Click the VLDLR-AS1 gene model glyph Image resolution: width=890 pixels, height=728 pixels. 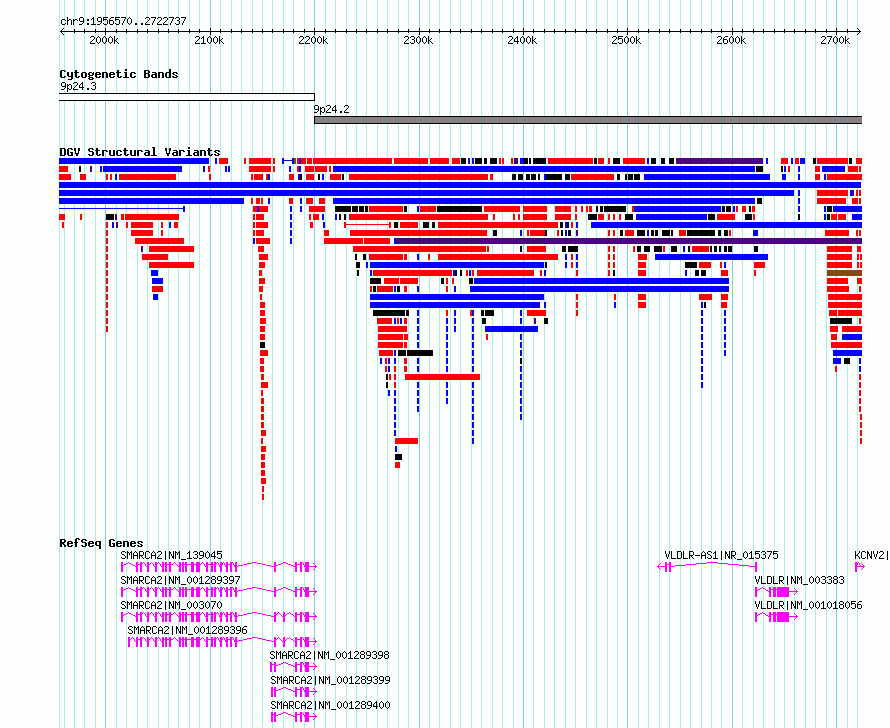coord(707,566)
